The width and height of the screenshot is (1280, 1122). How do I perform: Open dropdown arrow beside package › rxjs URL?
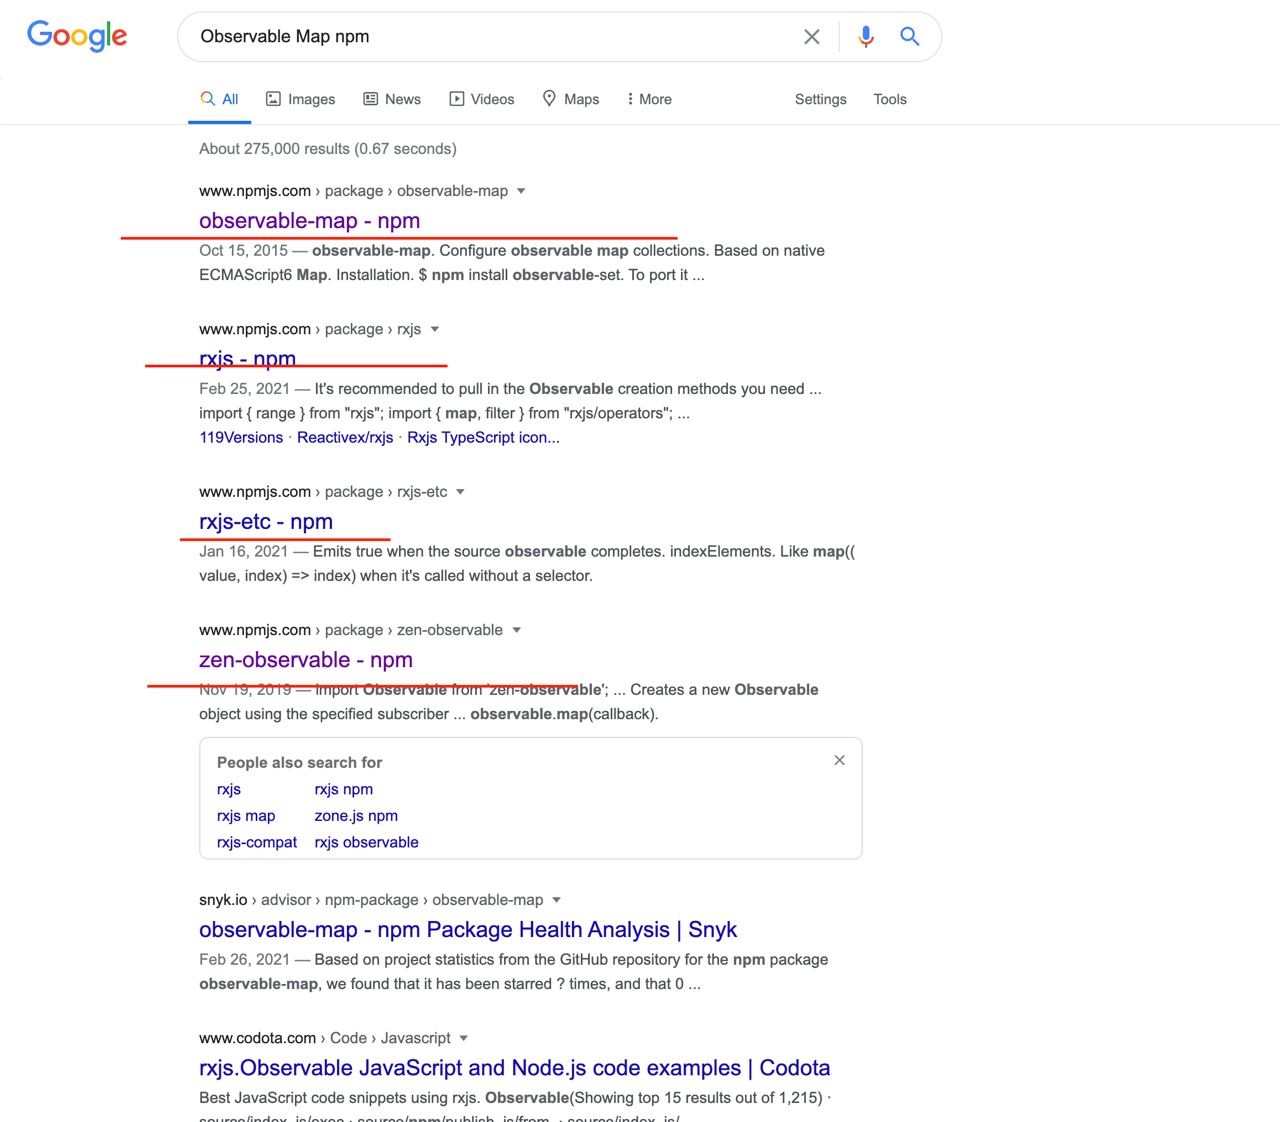pos(434,329)
